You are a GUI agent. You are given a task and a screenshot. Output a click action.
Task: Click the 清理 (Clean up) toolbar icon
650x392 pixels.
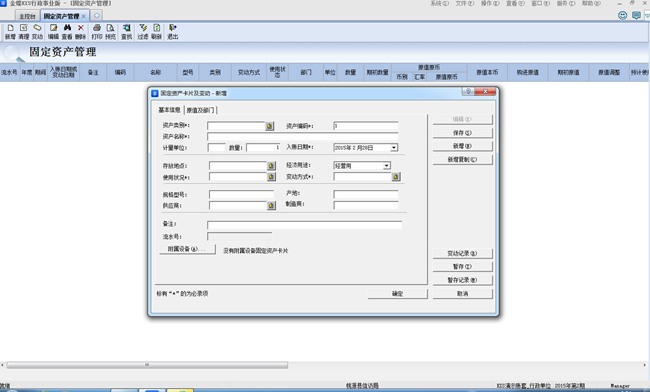tap(24, 31)
